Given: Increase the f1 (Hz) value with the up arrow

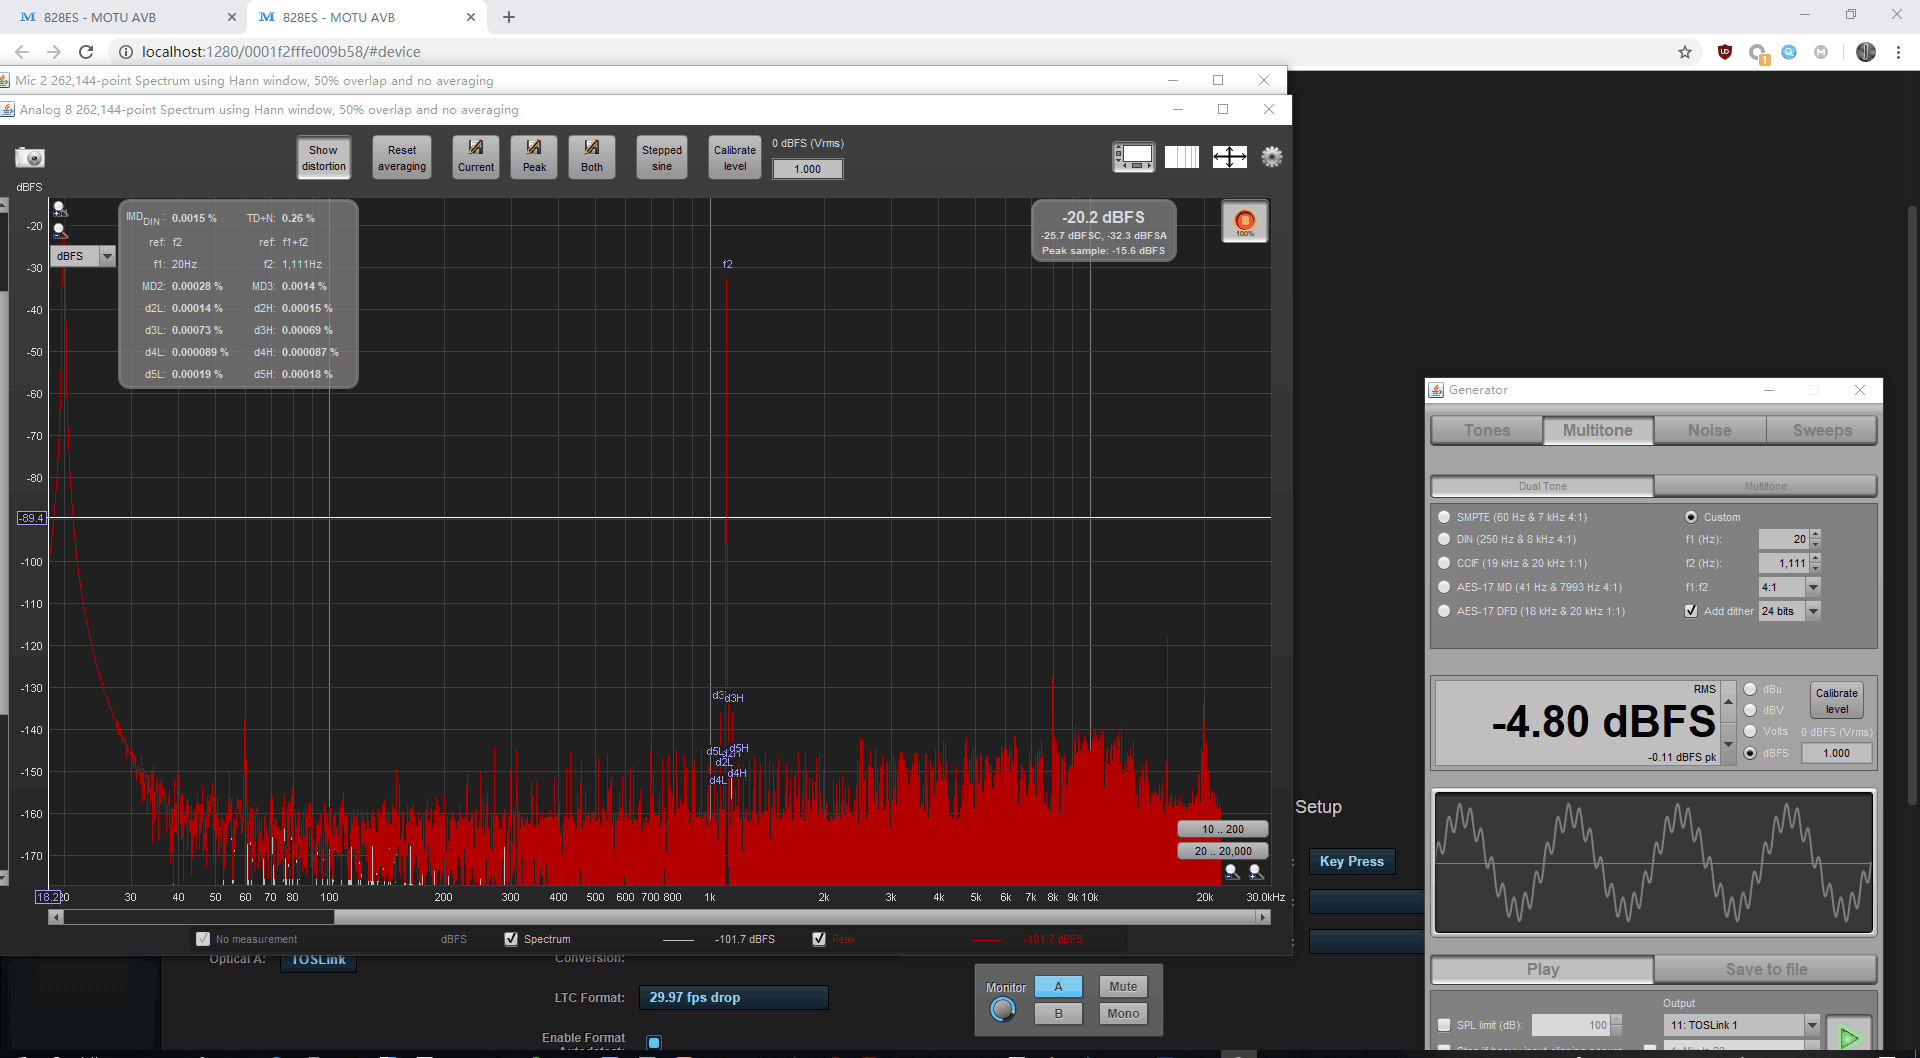Looking at the screenshot, I should coord(1816,534).
